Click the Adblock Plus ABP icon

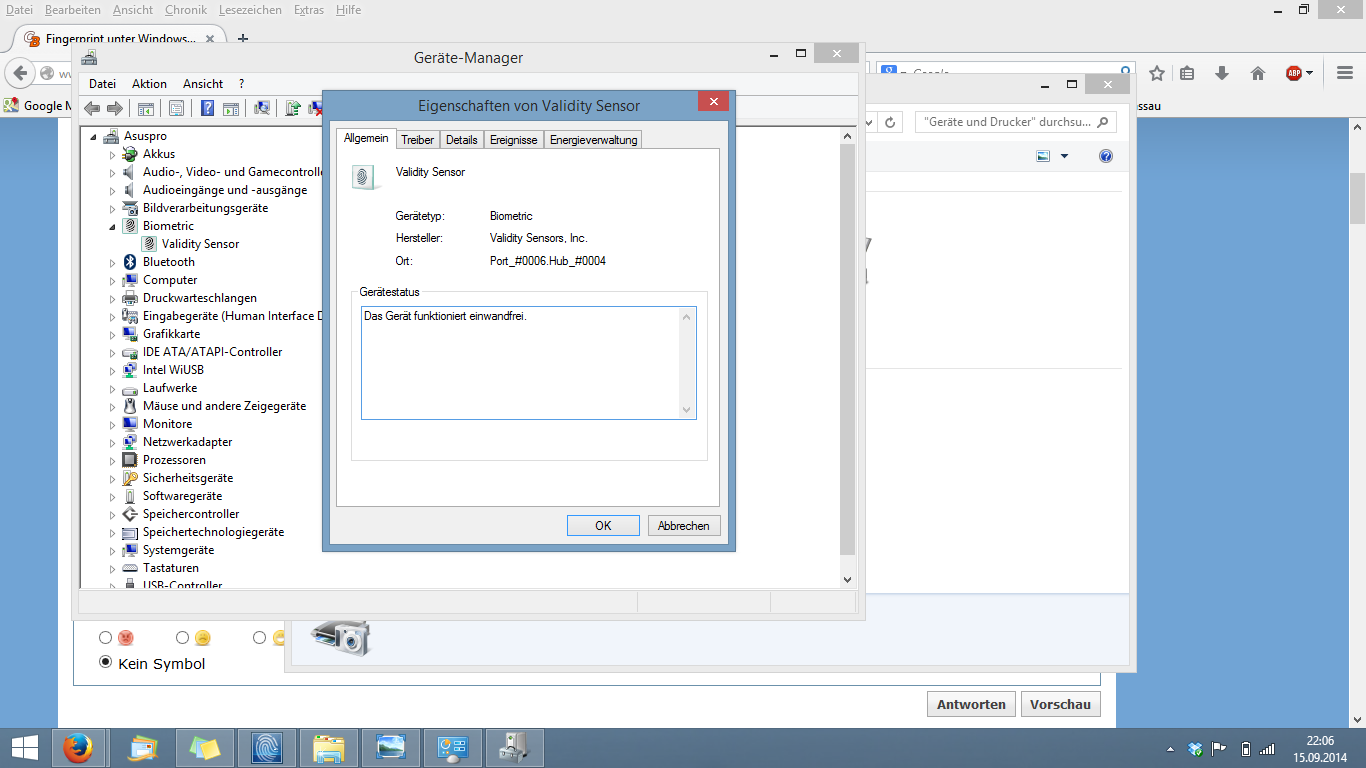pyautogui.click(x=1294, y=73)
